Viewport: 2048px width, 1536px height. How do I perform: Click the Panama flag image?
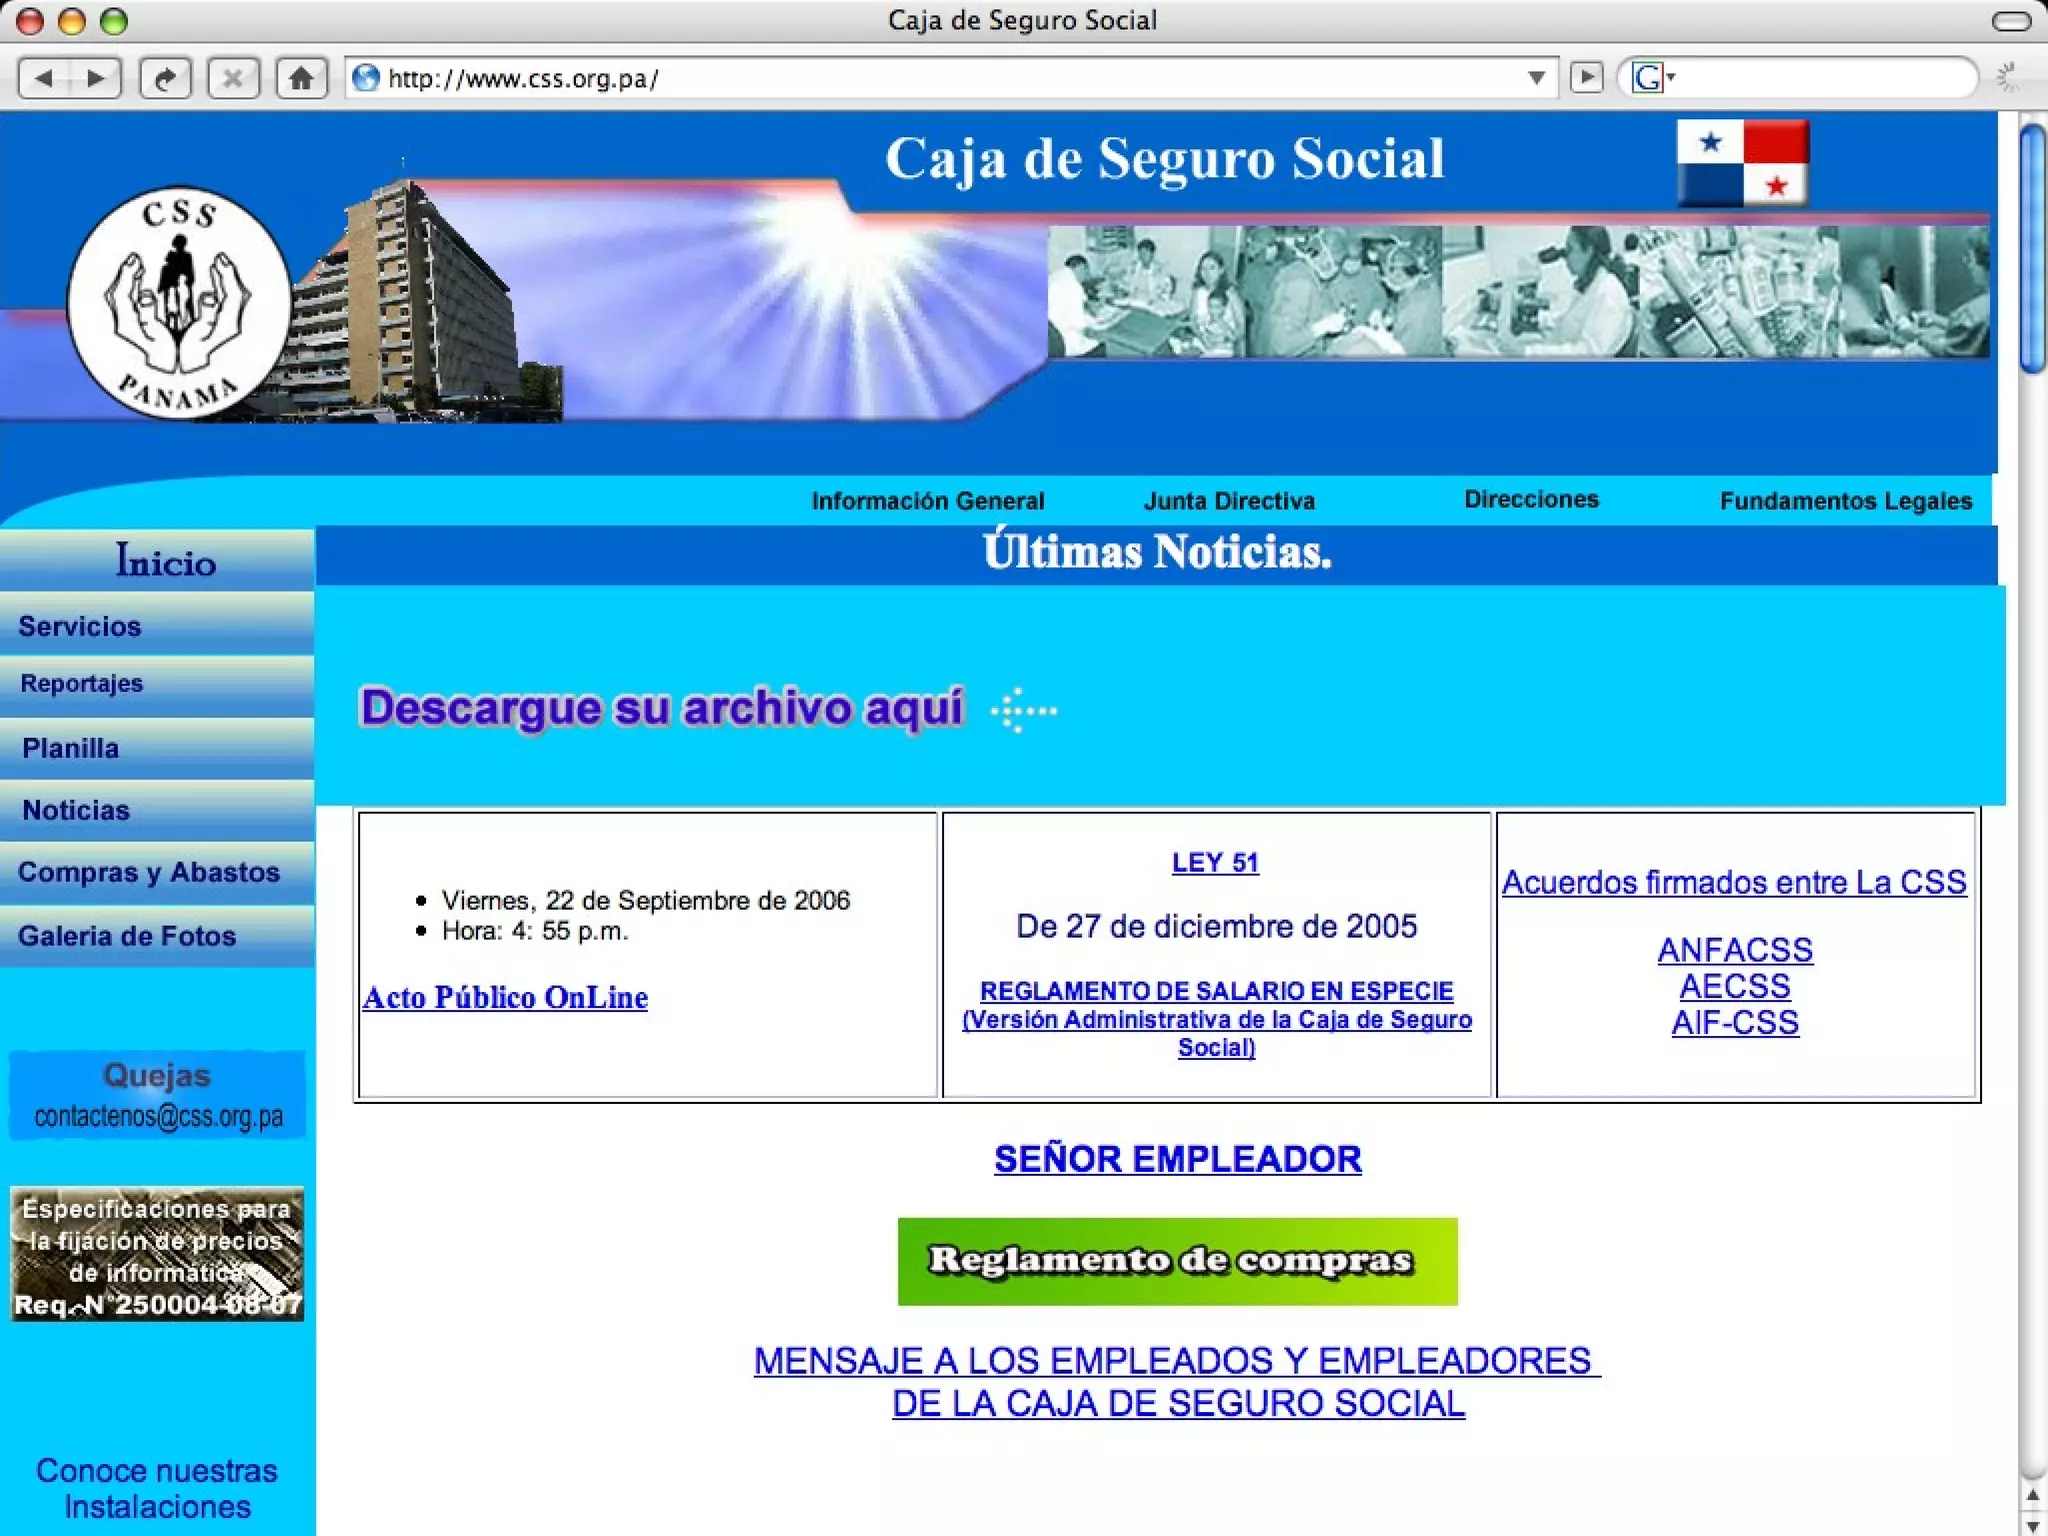(x=1743, y=163)
